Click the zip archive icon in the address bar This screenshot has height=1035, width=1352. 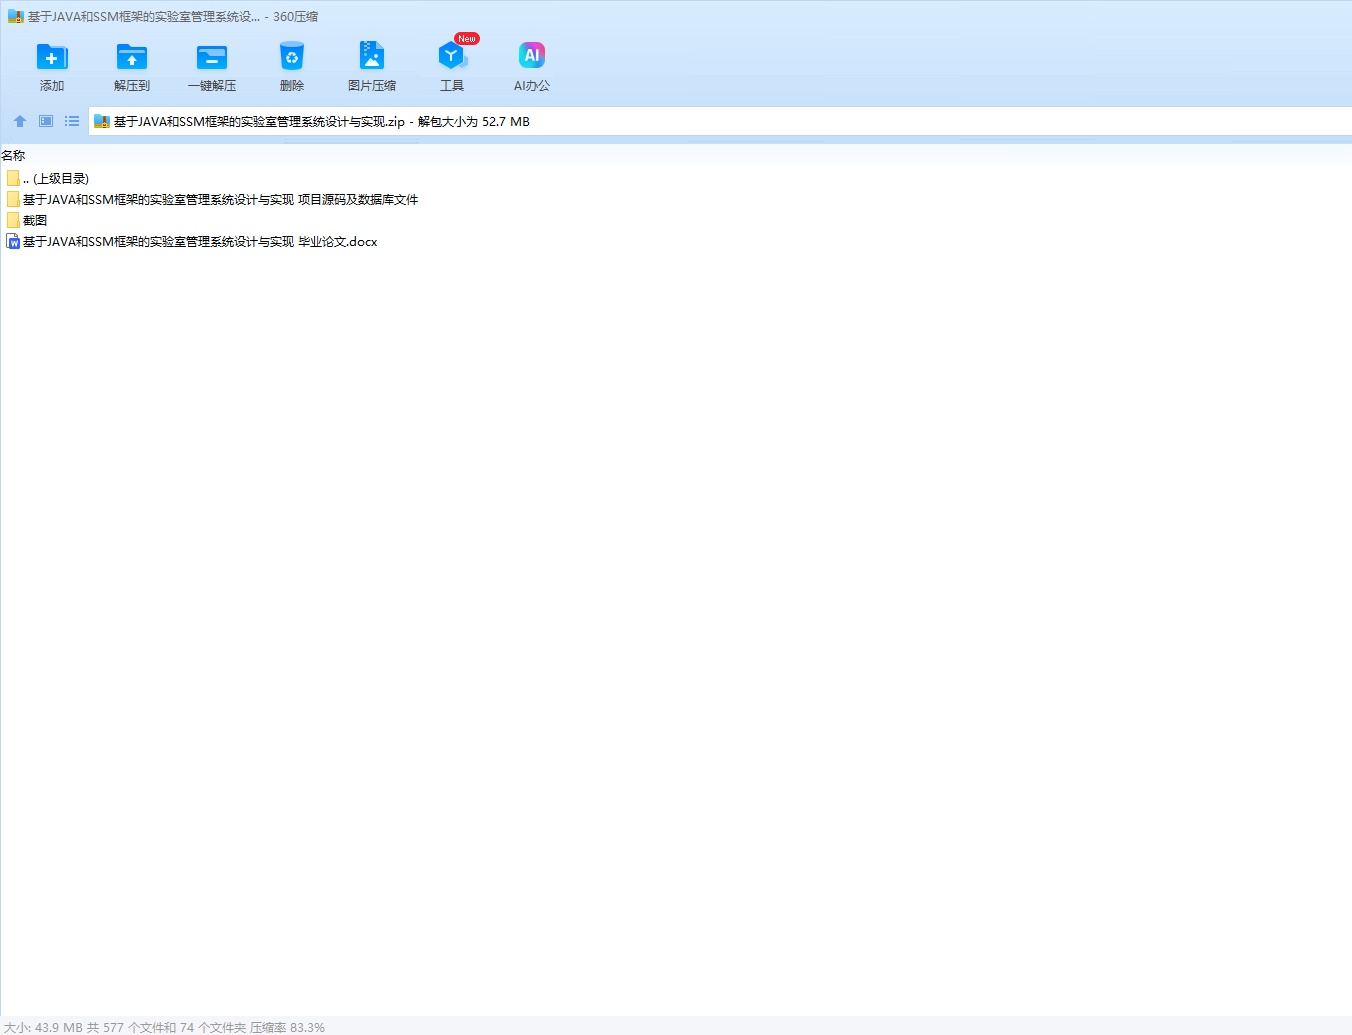(102, 122)
